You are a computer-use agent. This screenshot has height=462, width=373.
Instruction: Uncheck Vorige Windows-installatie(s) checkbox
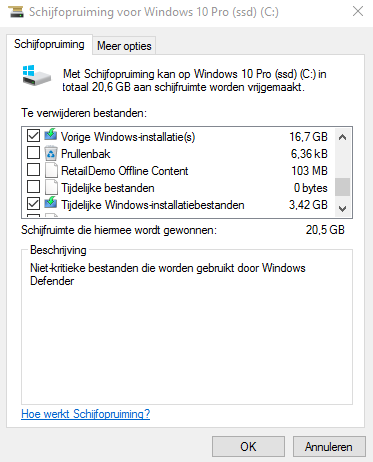[33, 136]
